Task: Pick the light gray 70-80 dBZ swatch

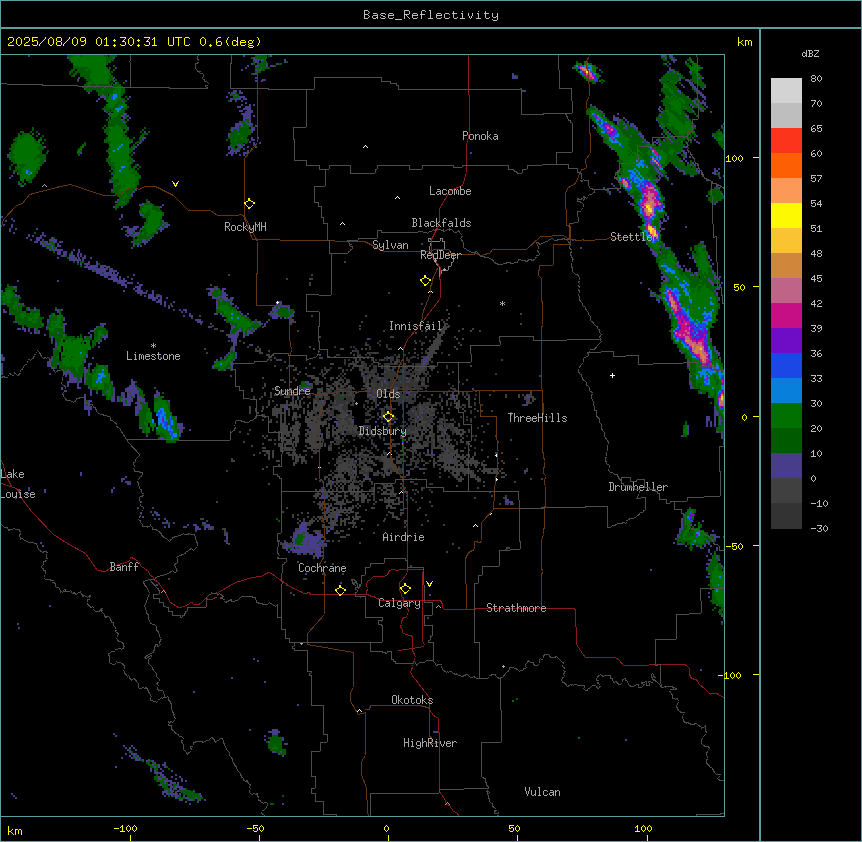Action: (x=786, y=91)
